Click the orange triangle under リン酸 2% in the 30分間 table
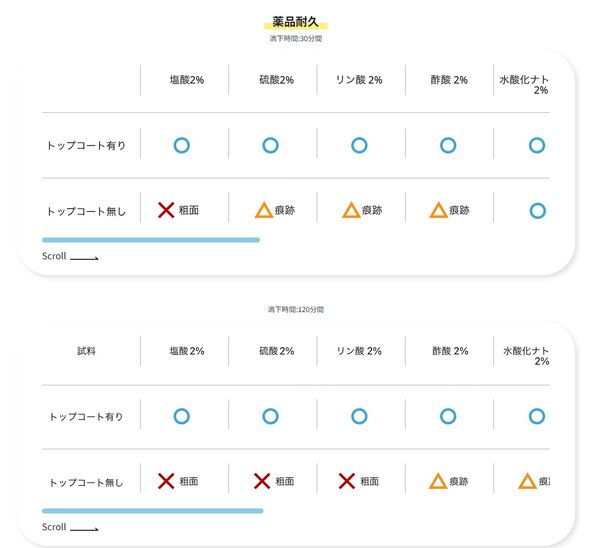This screenshot has height=548, width=600. click(x=351, y=210)
